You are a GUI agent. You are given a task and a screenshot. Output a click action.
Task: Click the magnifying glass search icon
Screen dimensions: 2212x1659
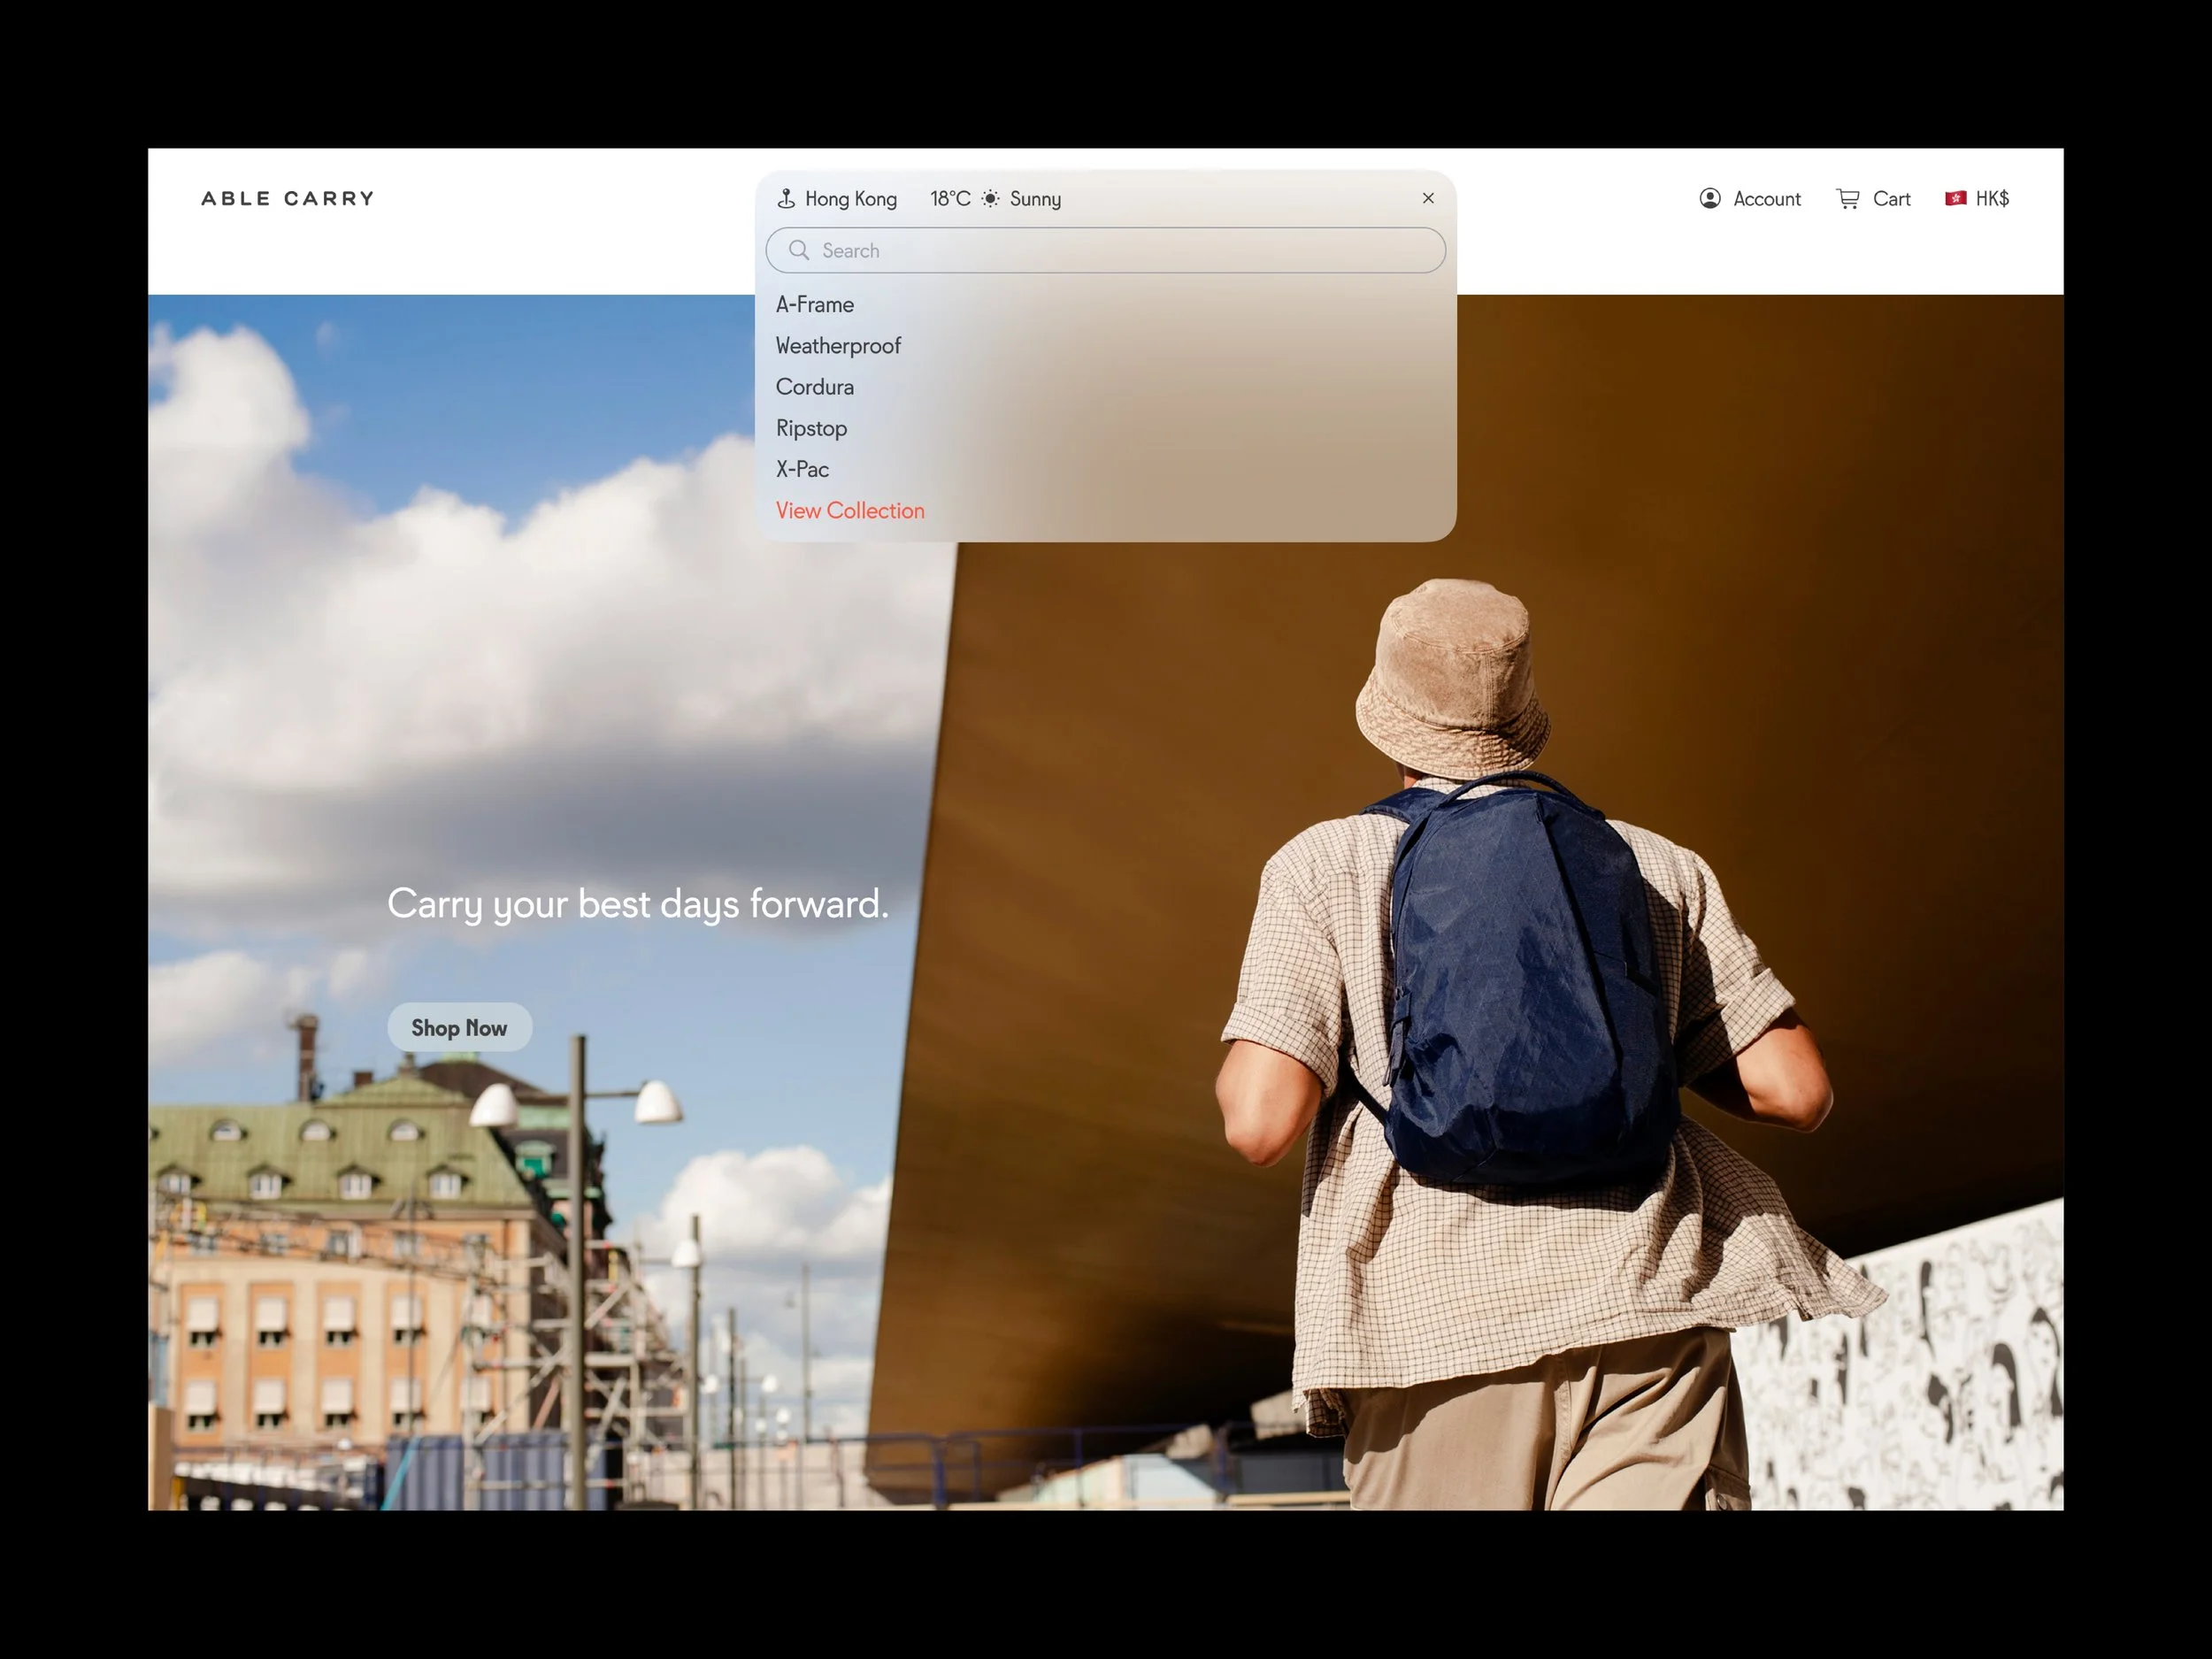[x=798, y=250]
